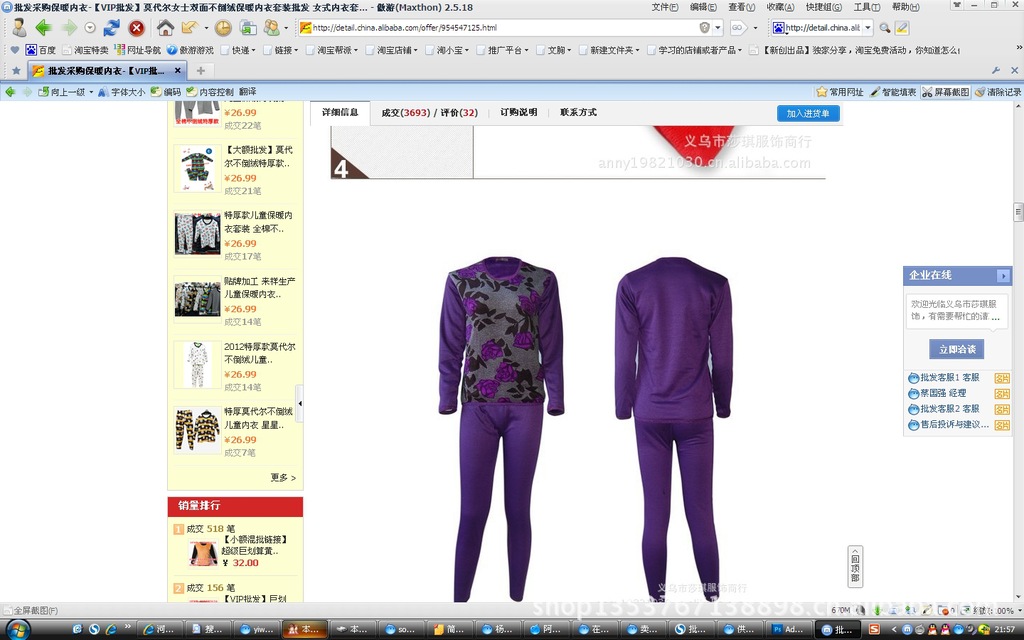Click the vertical scrollbar thumb

(x=1018, y=212)
